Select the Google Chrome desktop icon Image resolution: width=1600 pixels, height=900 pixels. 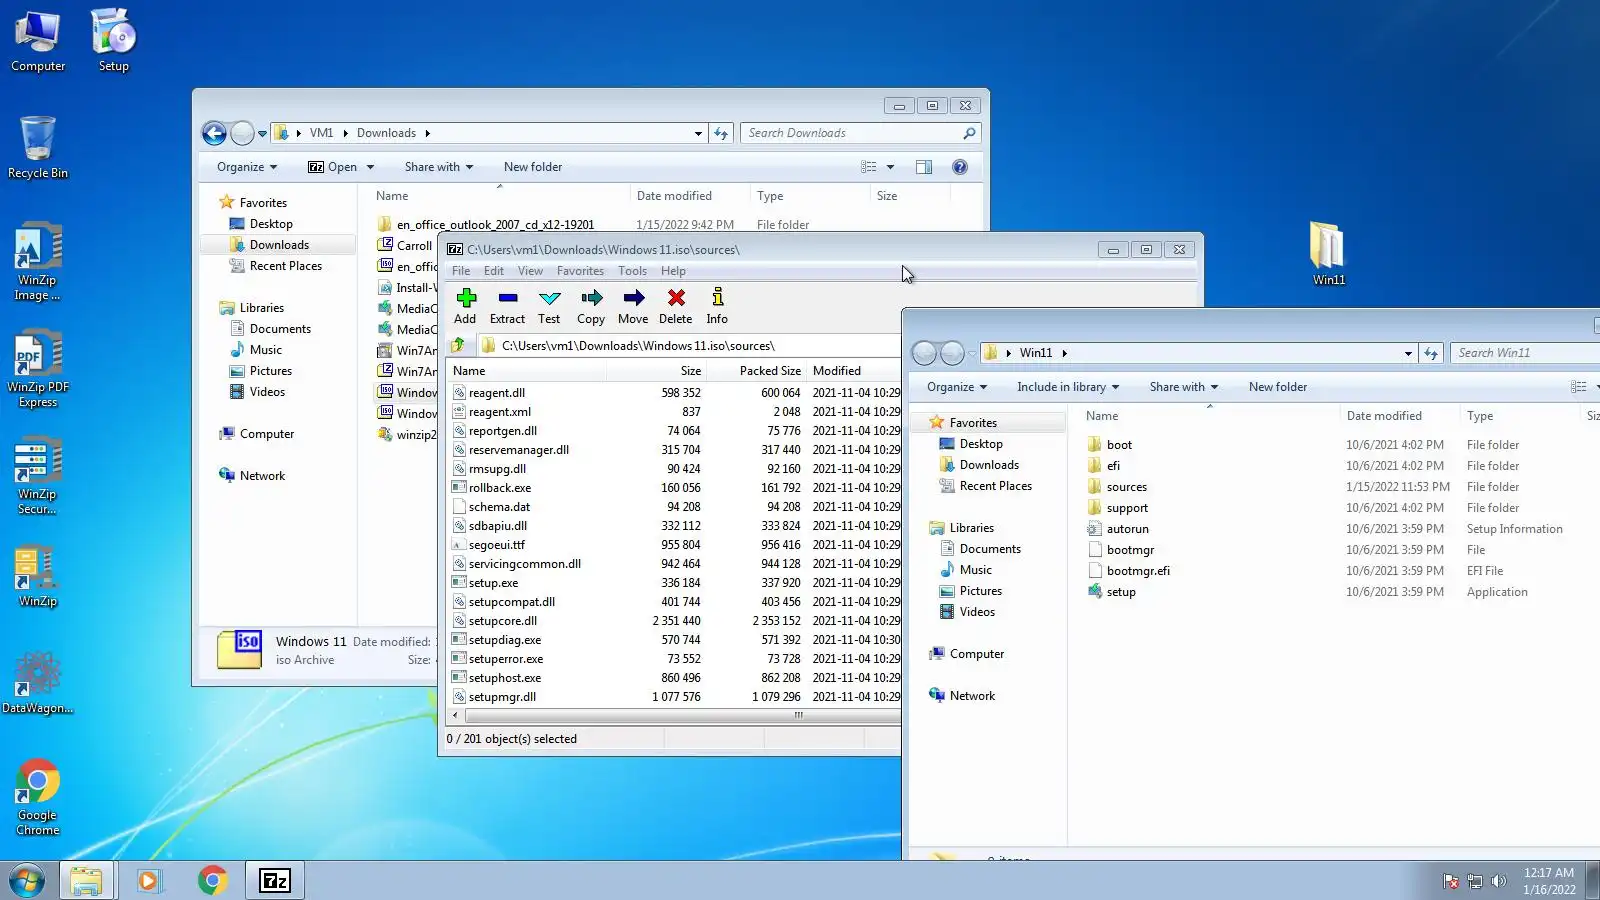click(x=38, y=797)
